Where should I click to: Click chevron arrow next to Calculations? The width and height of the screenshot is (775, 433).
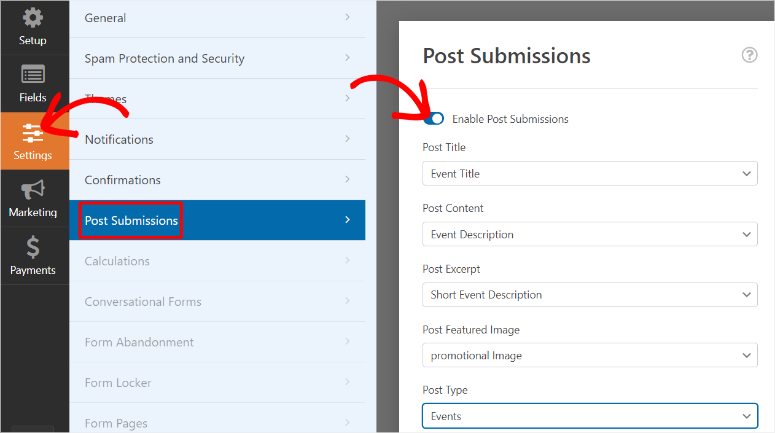347,260
